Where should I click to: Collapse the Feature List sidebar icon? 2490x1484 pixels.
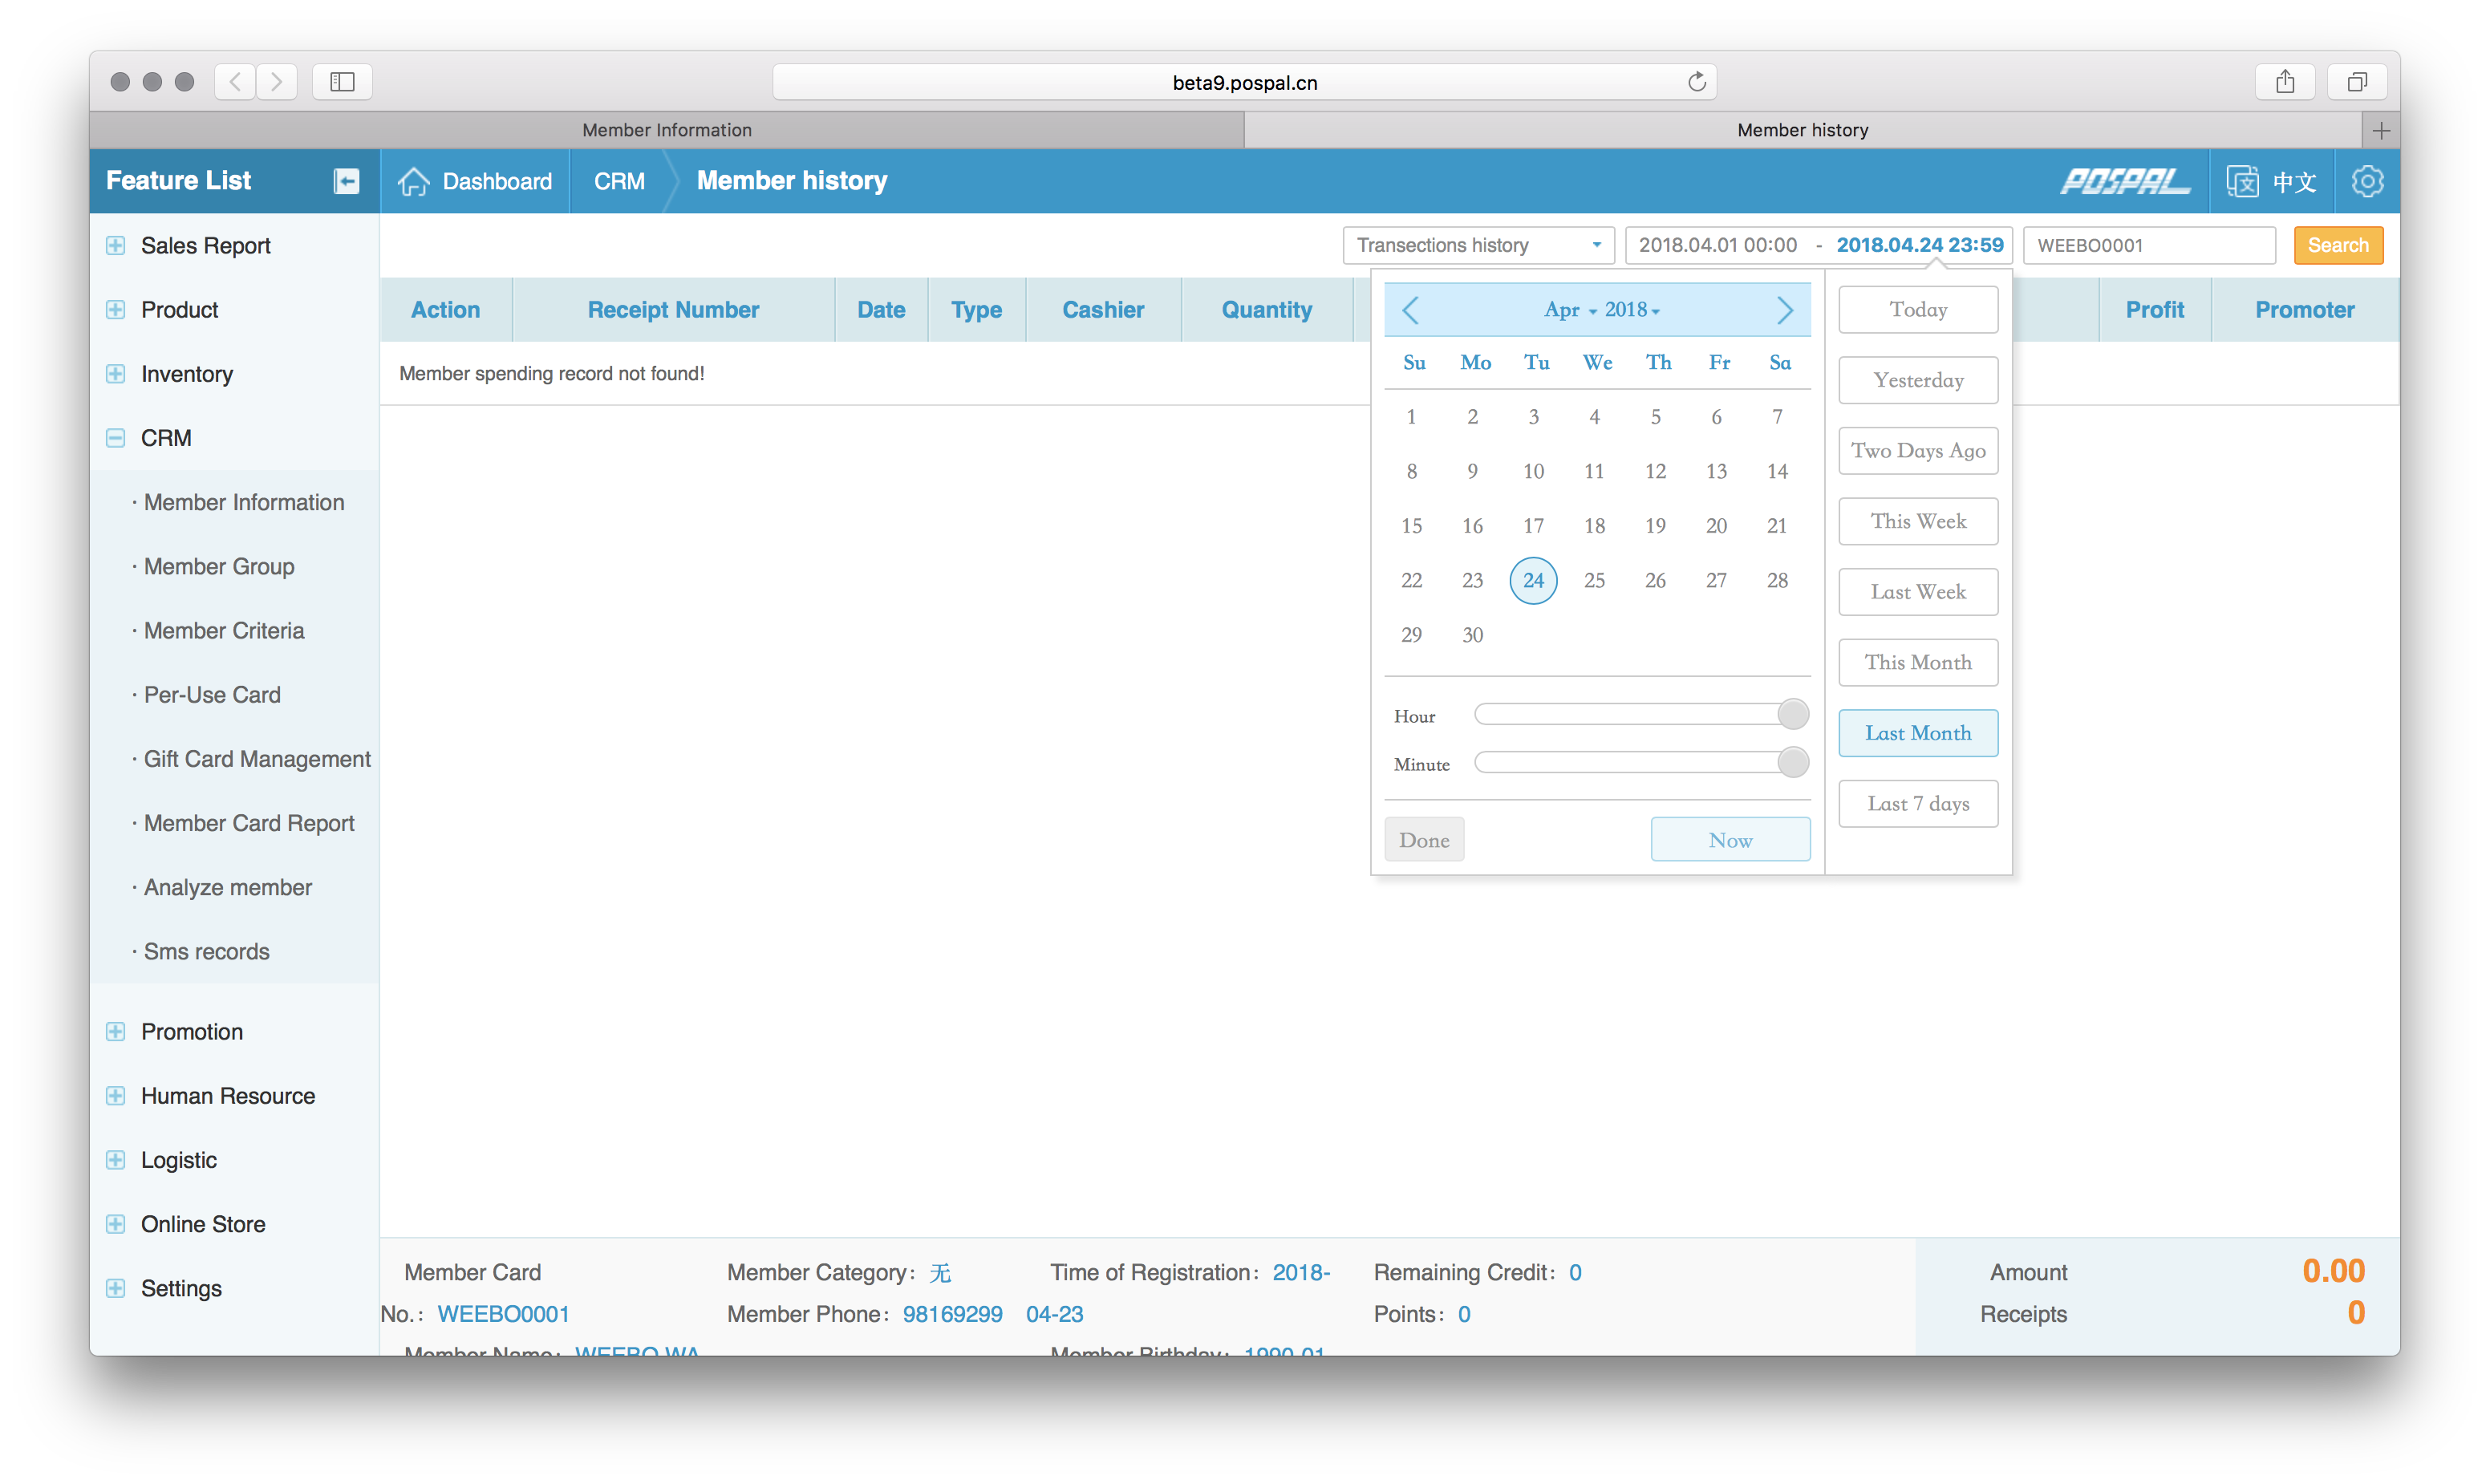coord(346,181)
